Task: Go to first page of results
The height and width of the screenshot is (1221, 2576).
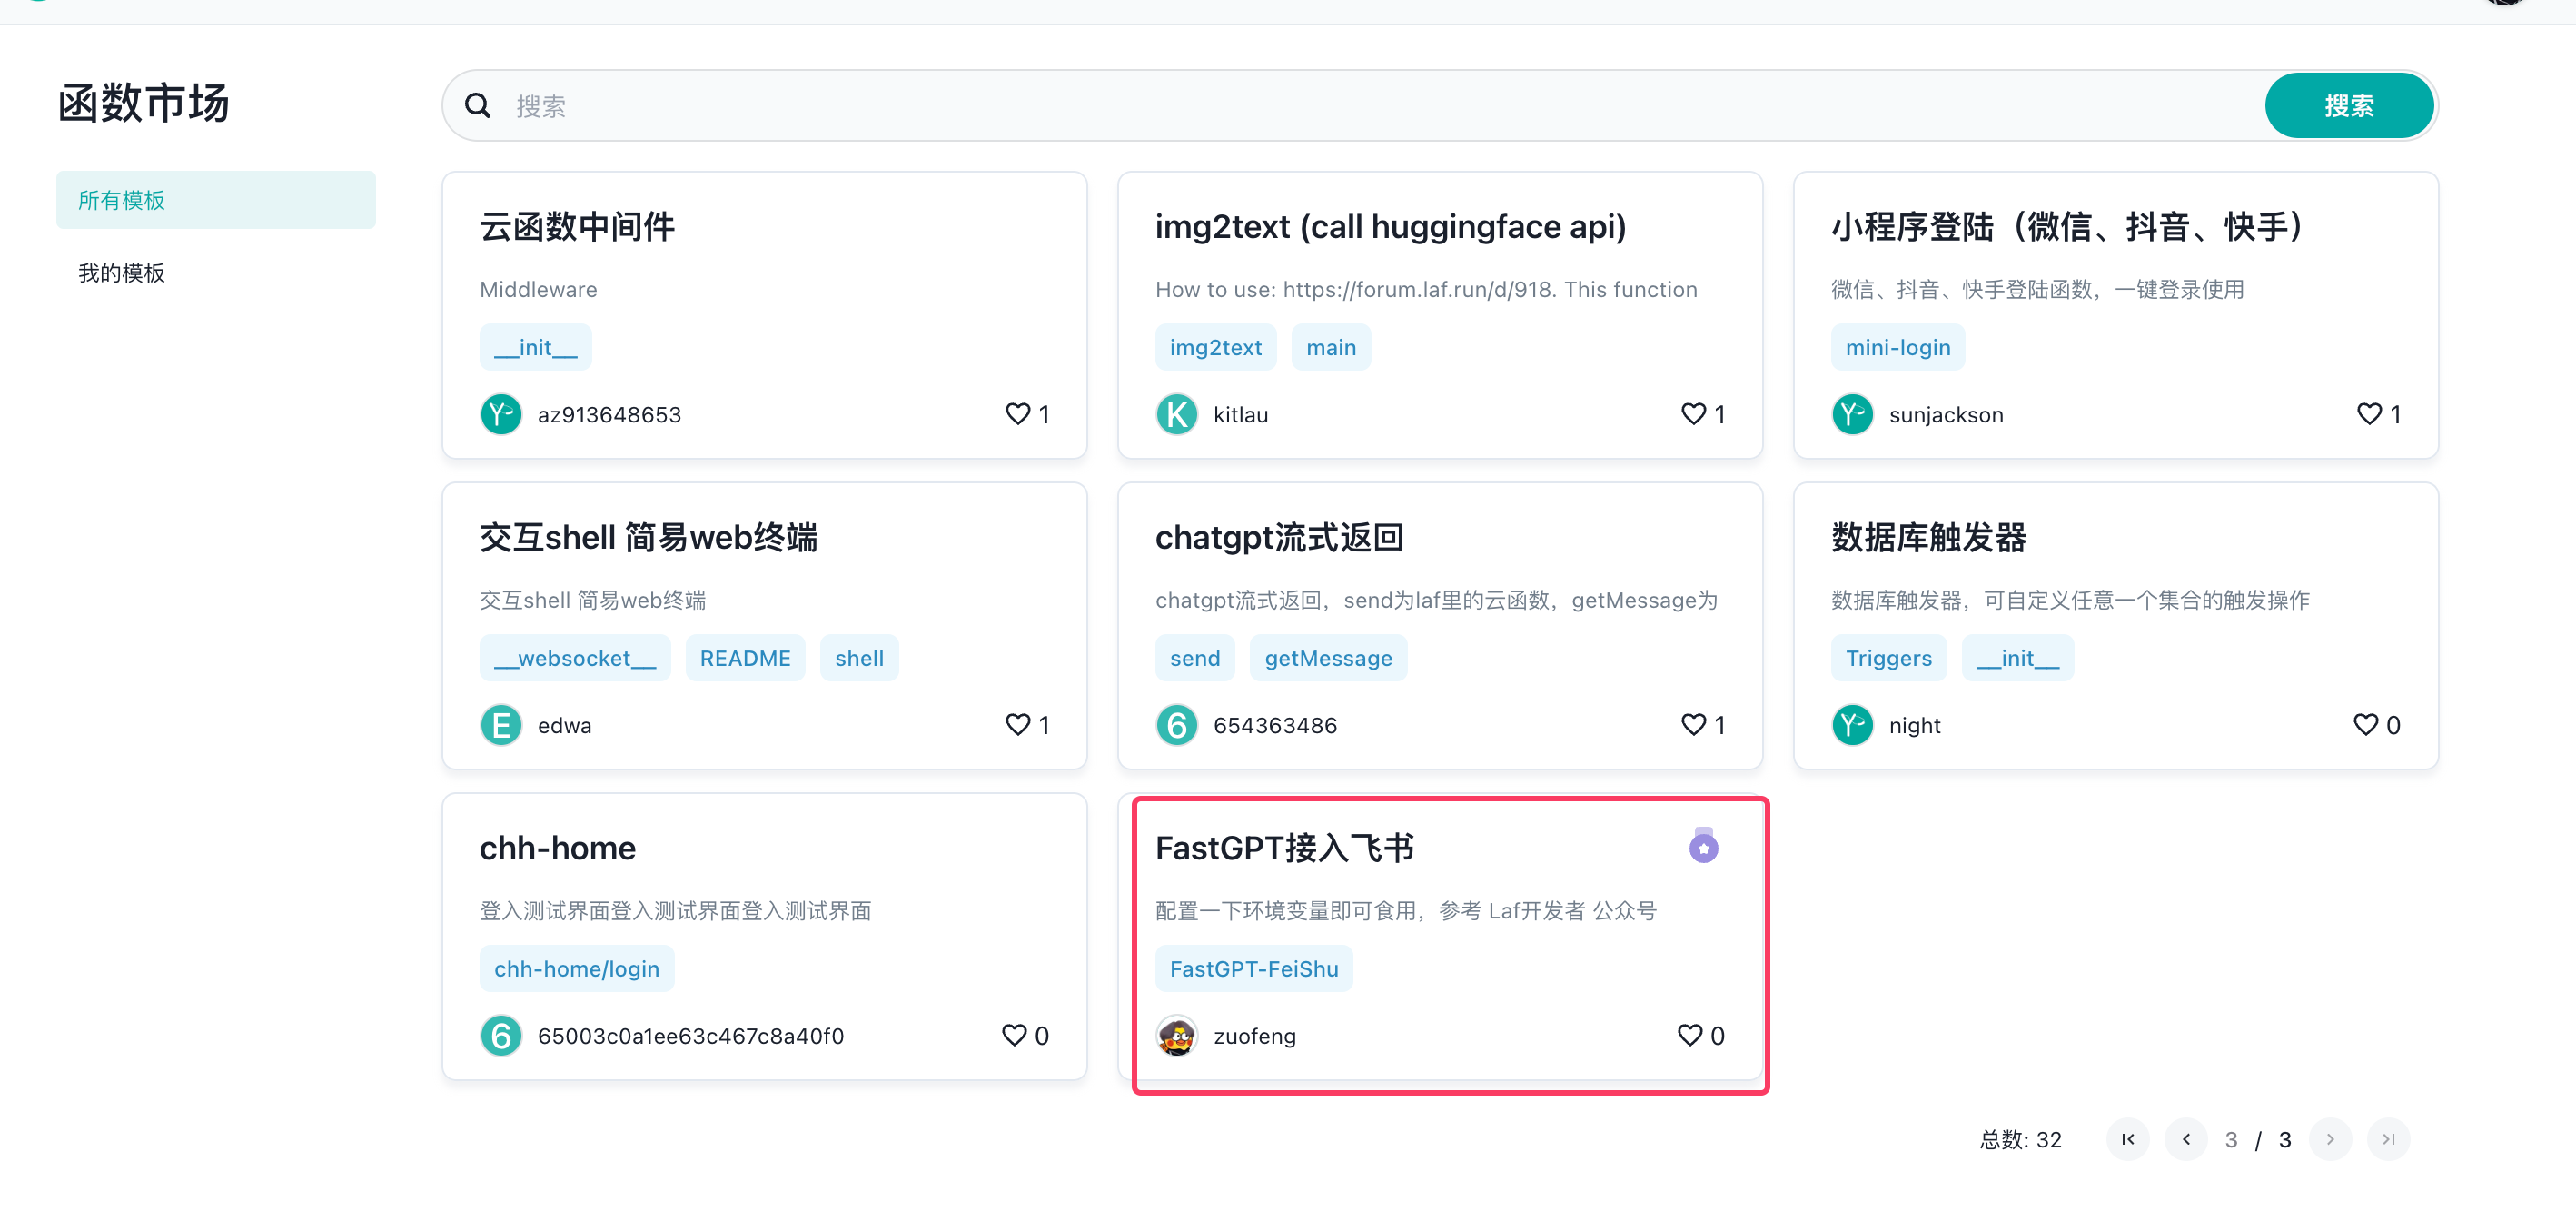Action: tap(2127, 1139)
